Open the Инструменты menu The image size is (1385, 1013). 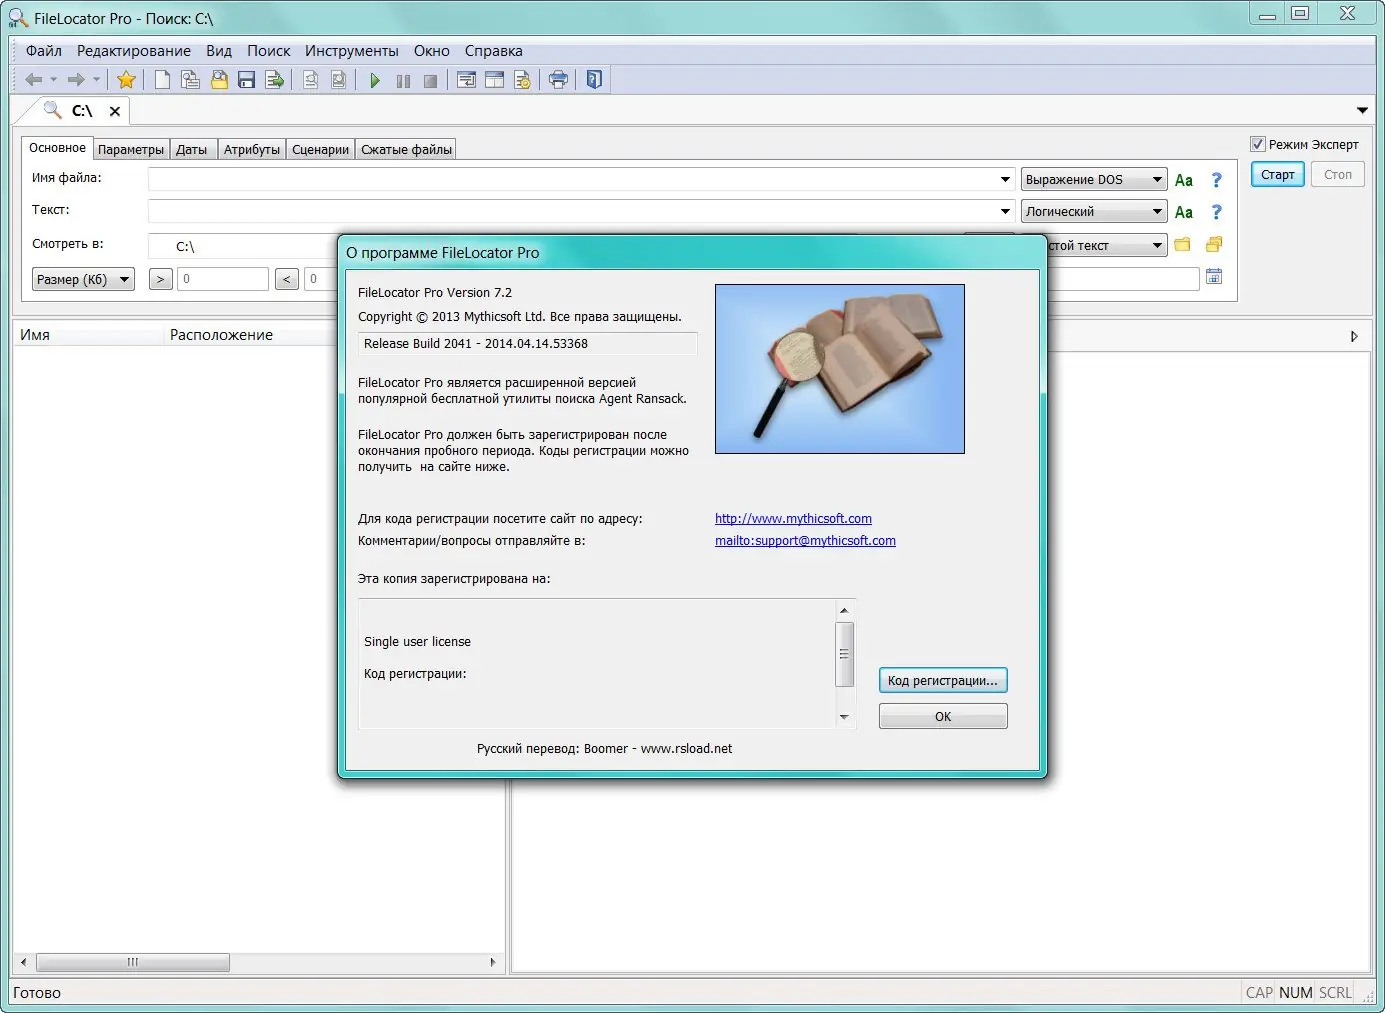(x=352, y=51)
